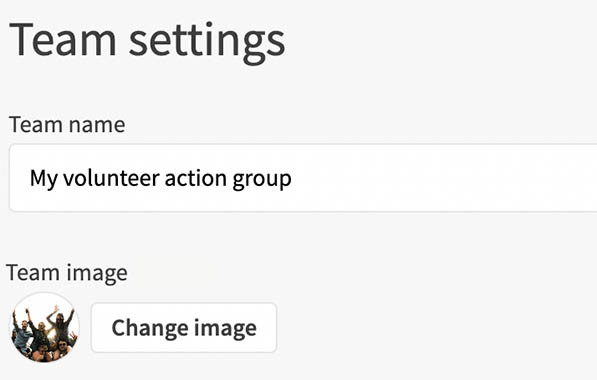Place cursor after 'group' in the team name

pyautogui.click(x=293, y=178)
